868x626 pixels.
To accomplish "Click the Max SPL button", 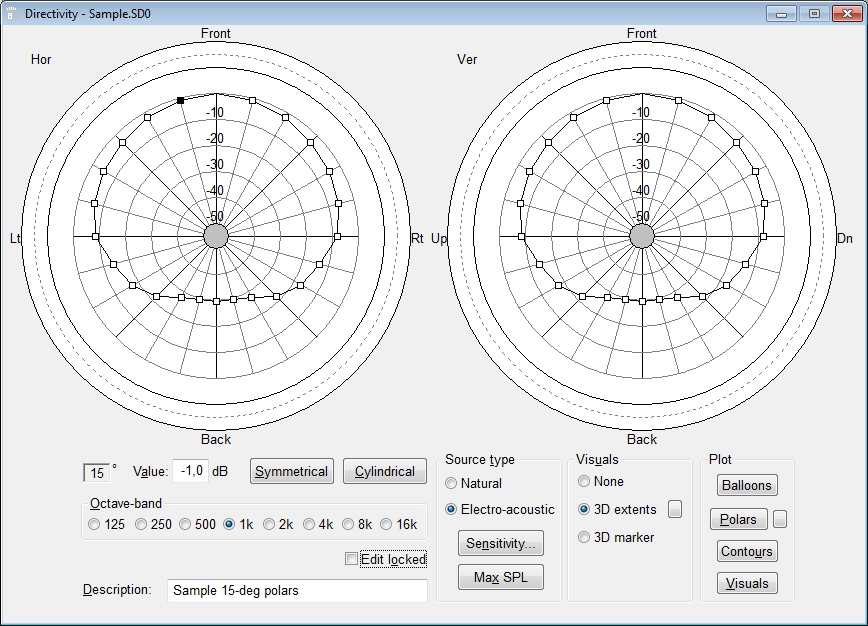I will click(500, 577).
